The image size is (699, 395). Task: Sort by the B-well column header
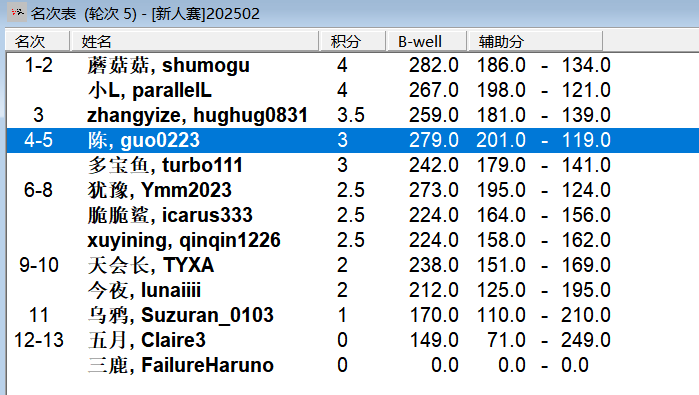tap(427, 41)
